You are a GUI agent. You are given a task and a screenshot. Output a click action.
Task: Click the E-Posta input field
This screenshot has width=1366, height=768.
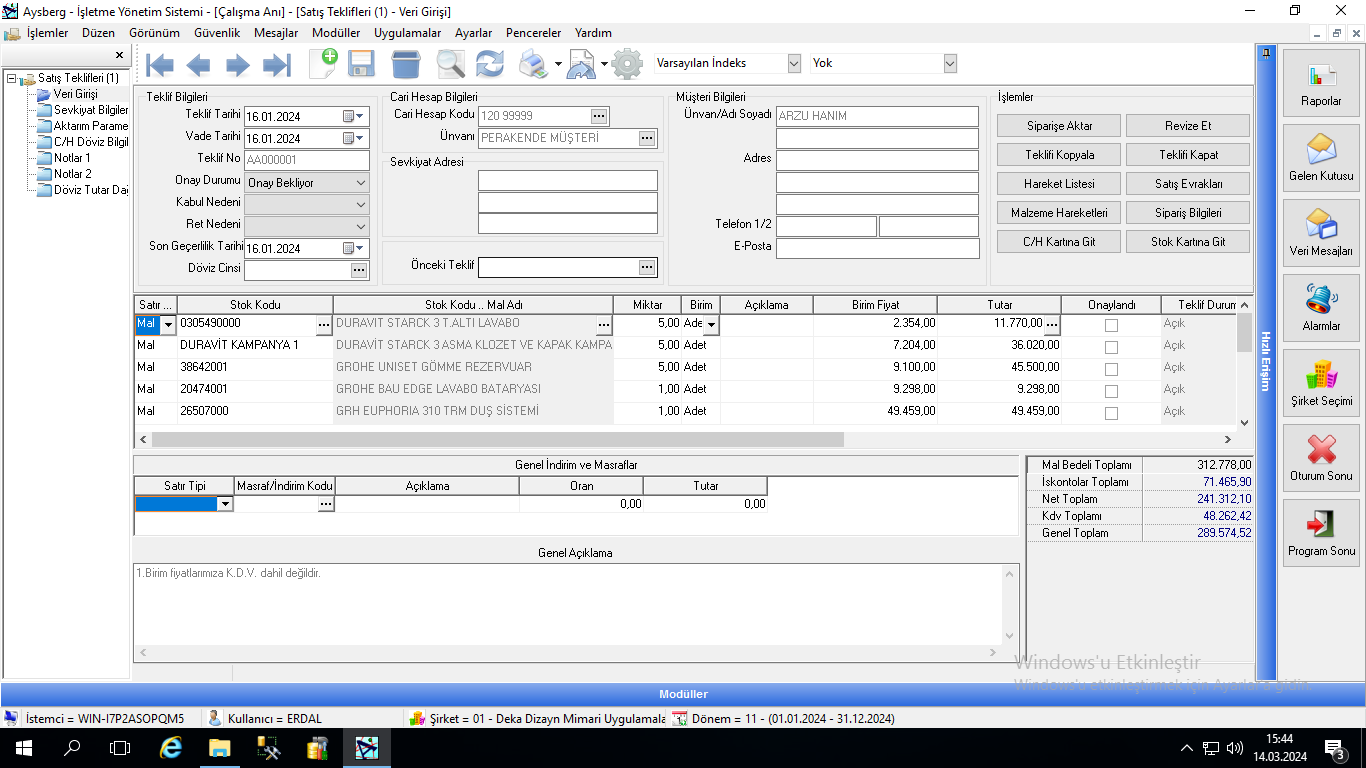pyautogui.click(x=877, y=248)
